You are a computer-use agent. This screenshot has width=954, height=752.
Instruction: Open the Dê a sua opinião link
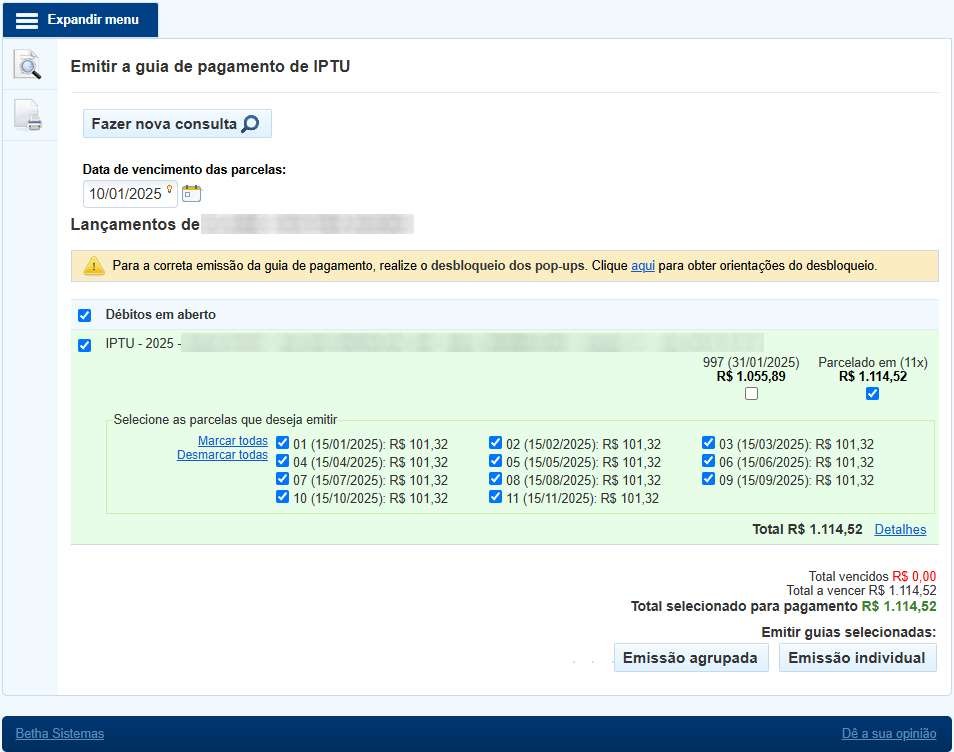[889, 734]
